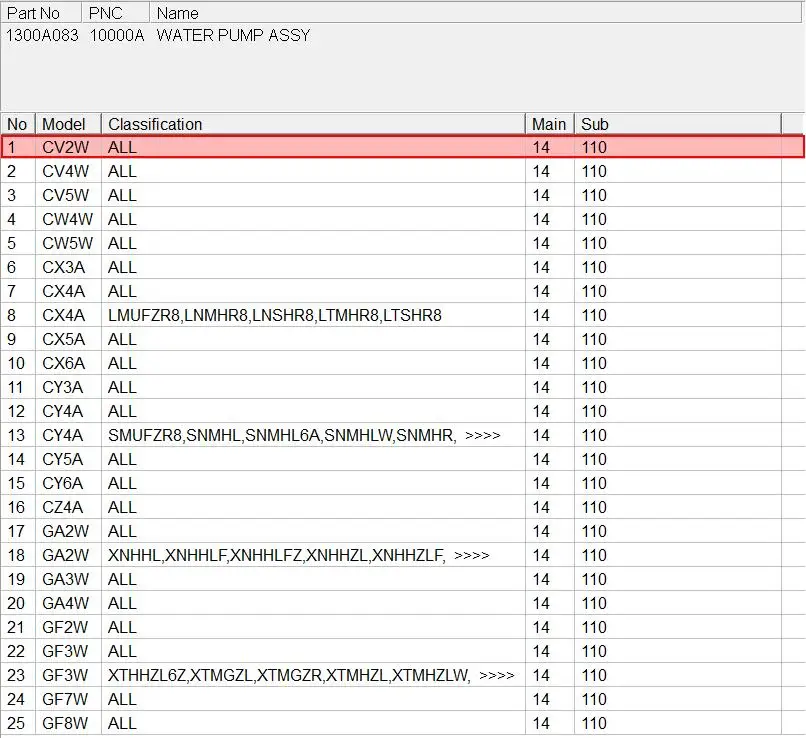Expand the >>>> marker in XNHHL row
Image resolution: width=806 pixels, height=738 pixels.
click(471, 555)
